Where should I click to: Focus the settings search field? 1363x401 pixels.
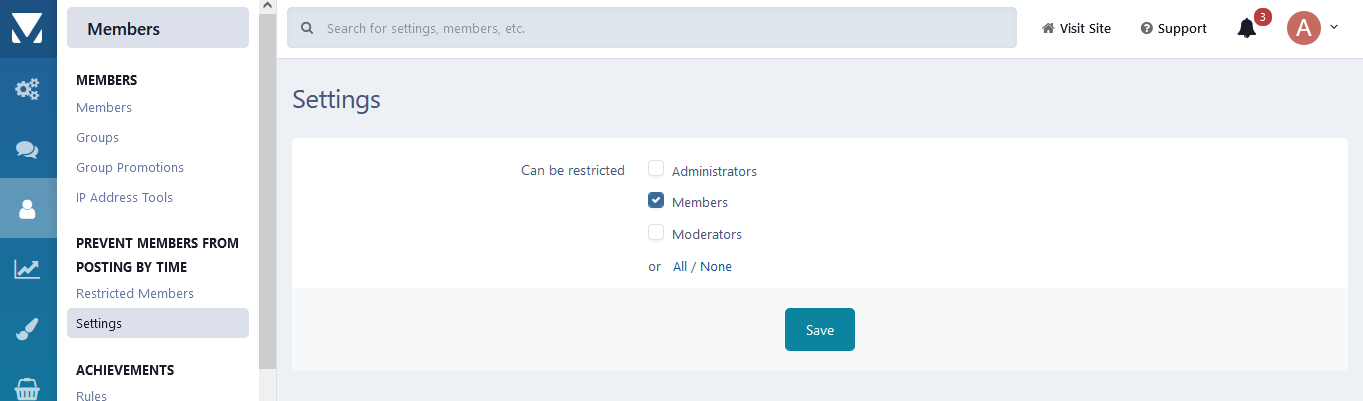pos(660,29)
